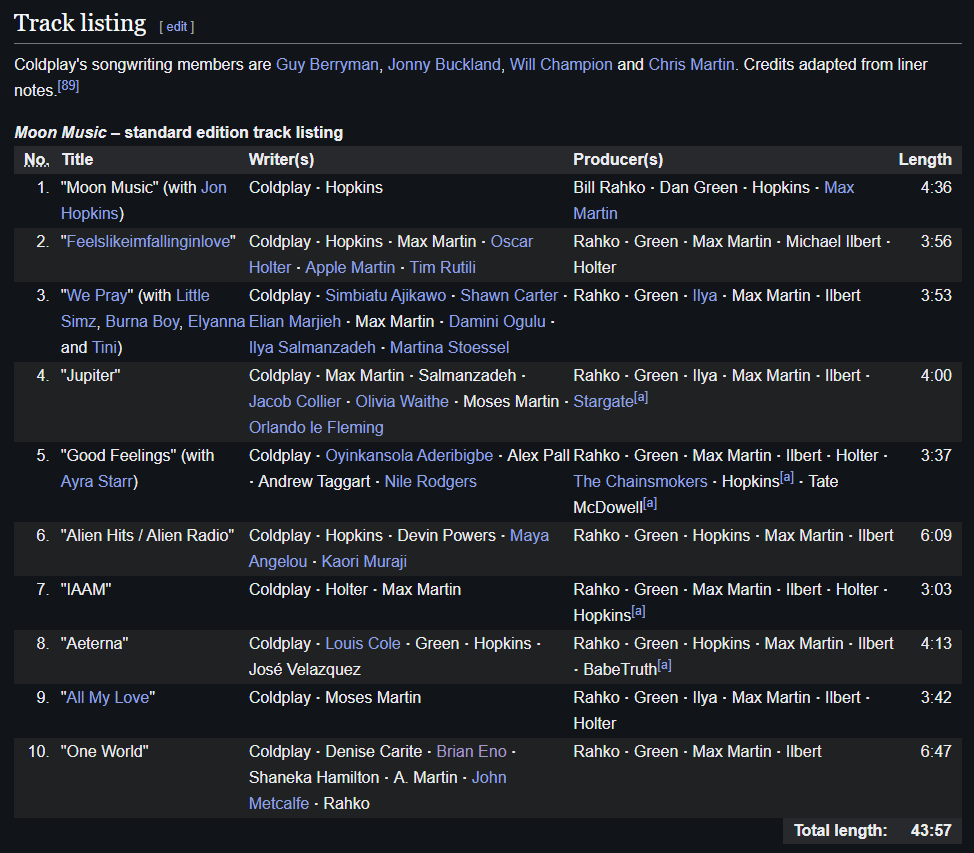Click the Simbiatu Ajikawo writer link
Image resolution: width=974 pixels, height=853 pixels.
coord(386,296)
